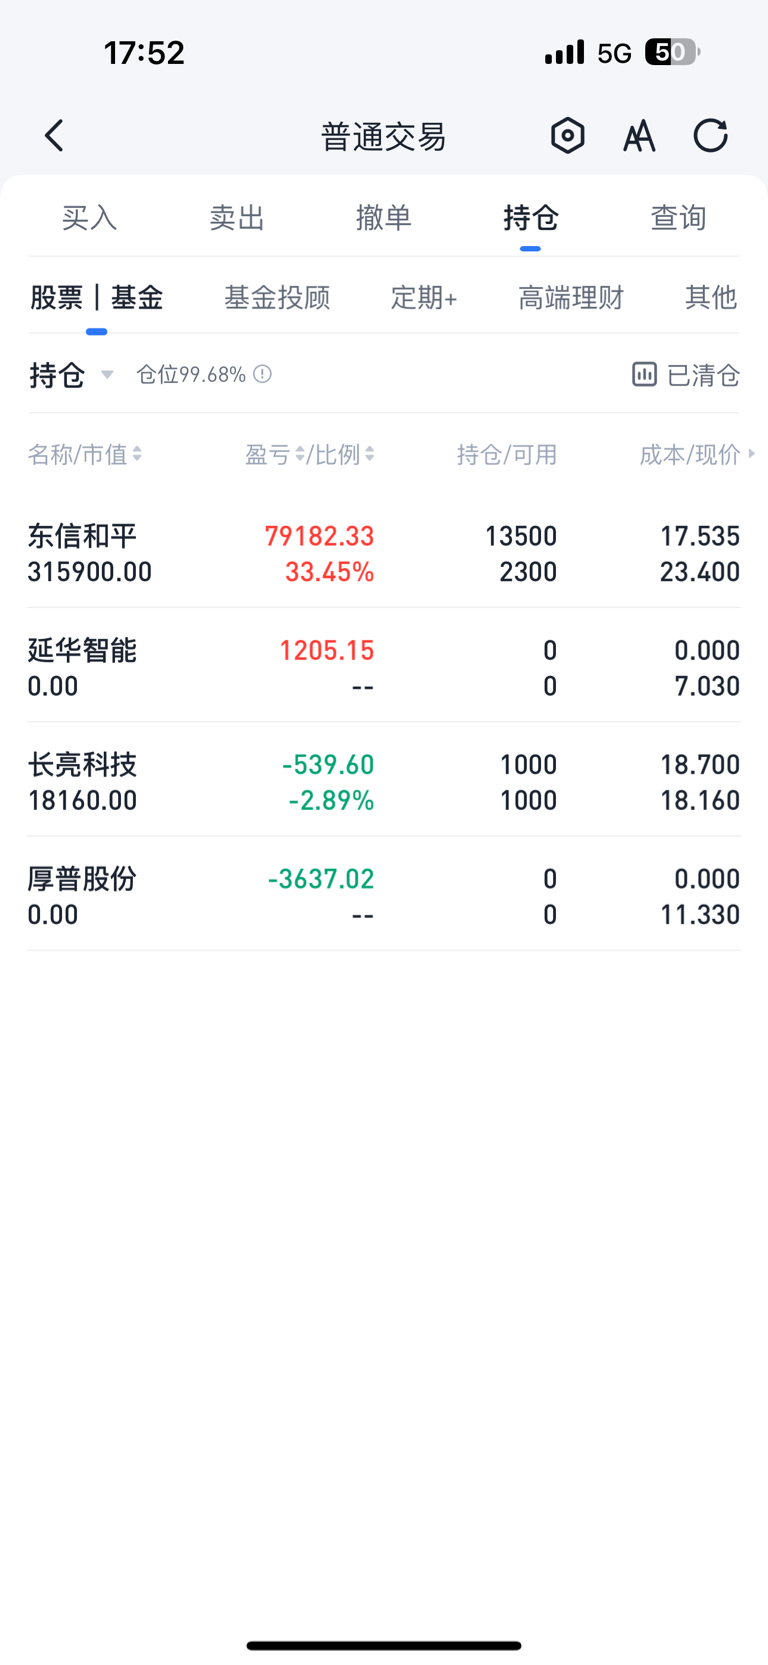Tap the refresh icon
Screen dimensions: 768x1665
[711, 135]
